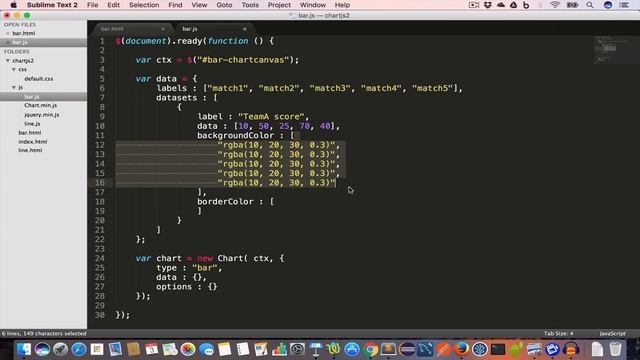Open jquery.min.js in sidebar
Screen dimensions: 640x360
41,115
